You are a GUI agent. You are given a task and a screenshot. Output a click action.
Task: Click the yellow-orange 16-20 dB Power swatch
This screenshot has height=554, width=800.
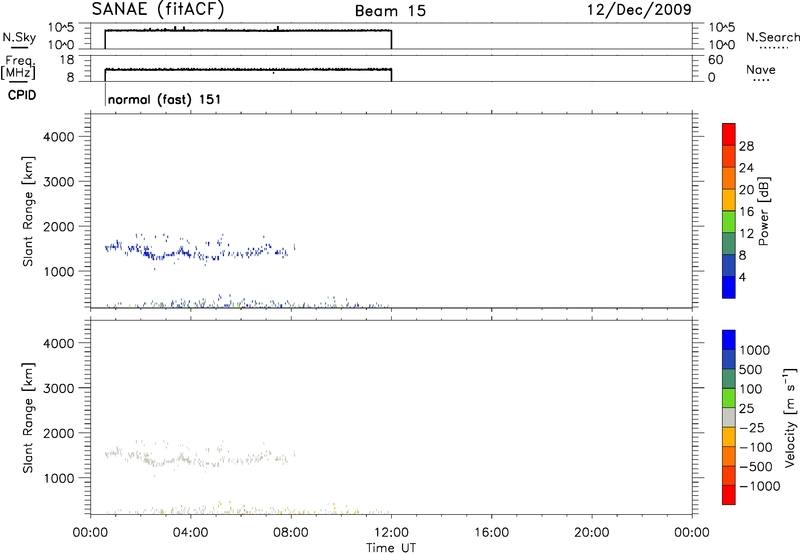pos(729,199)
